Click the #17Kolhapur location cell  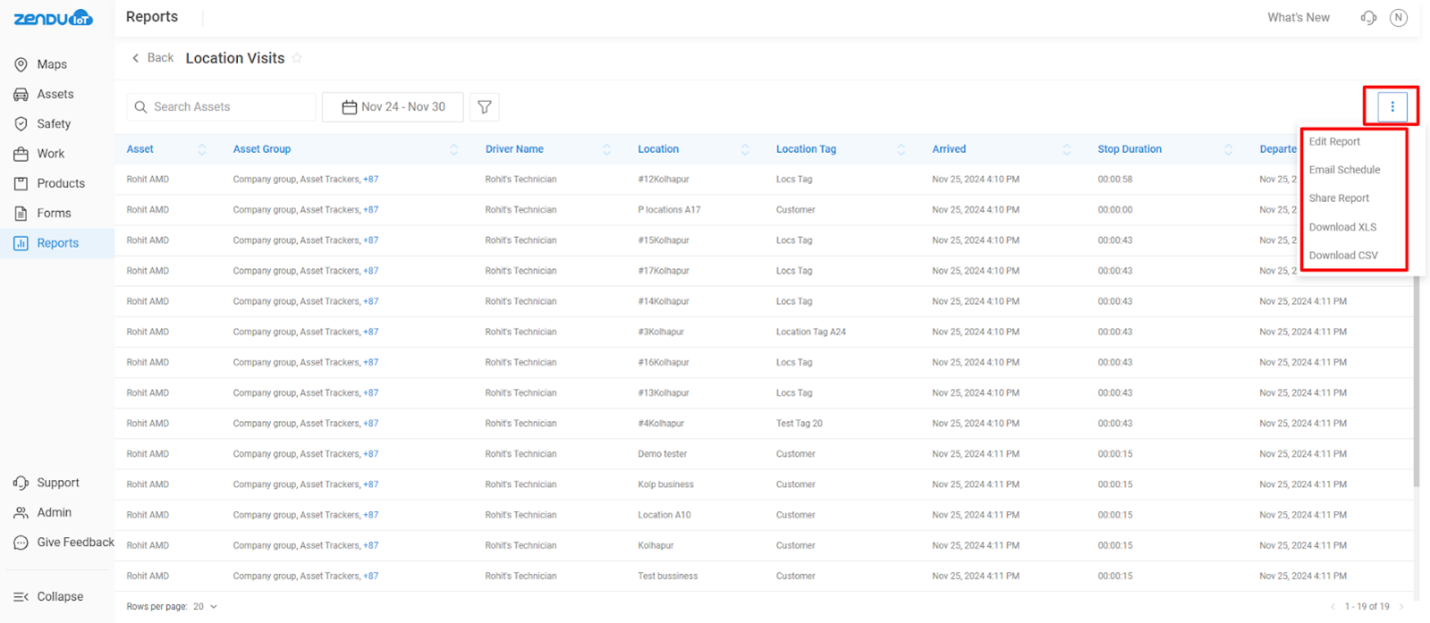tap(664, 271)
